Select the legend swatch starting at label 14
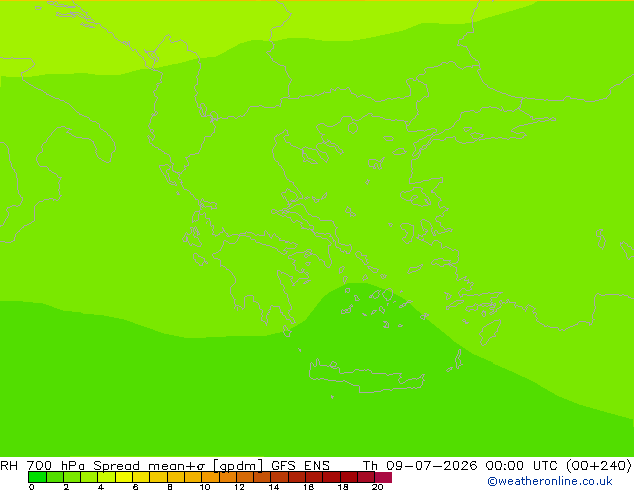 (279, 477)
